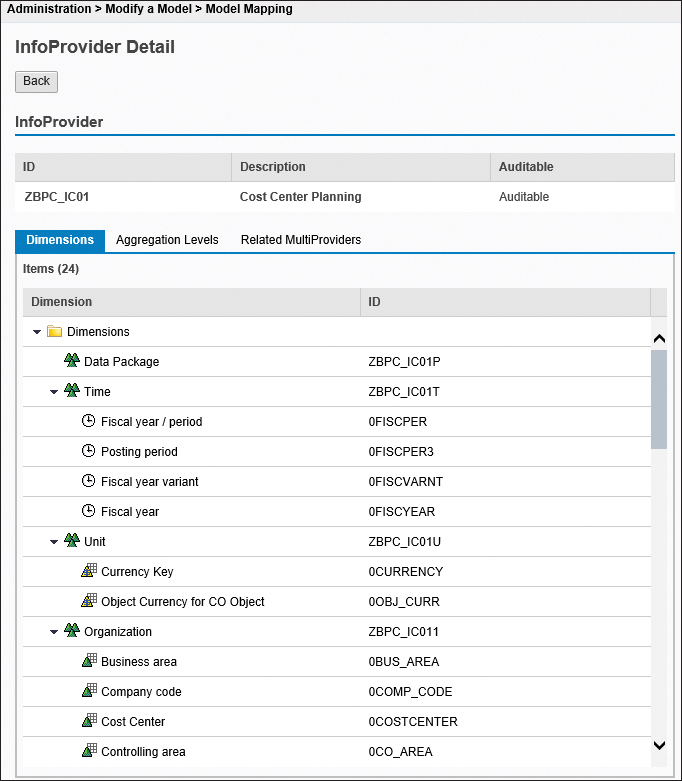This screenshot has height=781, width=682.
Task: Select Fiscal year / period row label
Action: coord(151,422)
